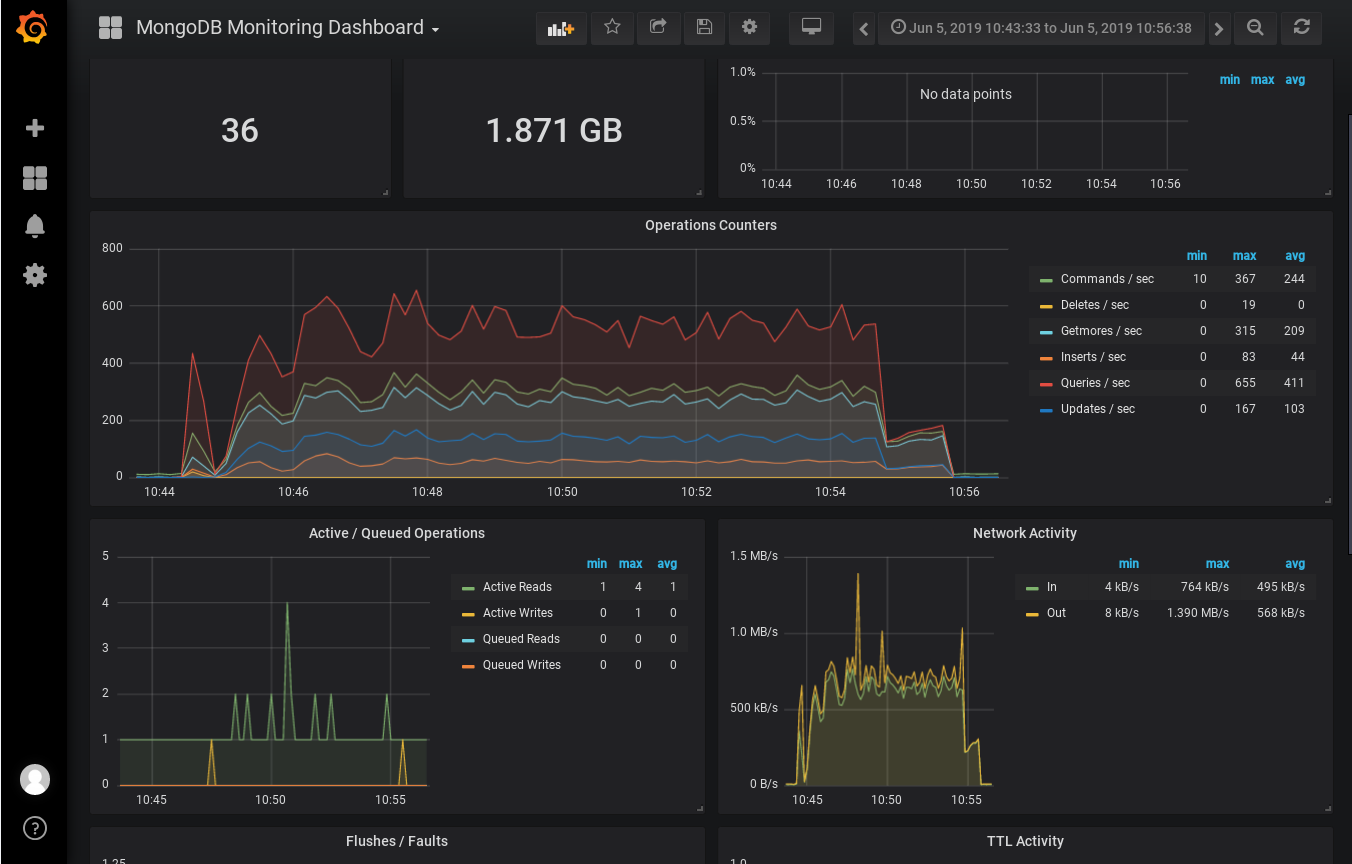Click the Add panel toolbar button
The width and height of the screenshot is (1352, 864).
[x=561, y=28]
